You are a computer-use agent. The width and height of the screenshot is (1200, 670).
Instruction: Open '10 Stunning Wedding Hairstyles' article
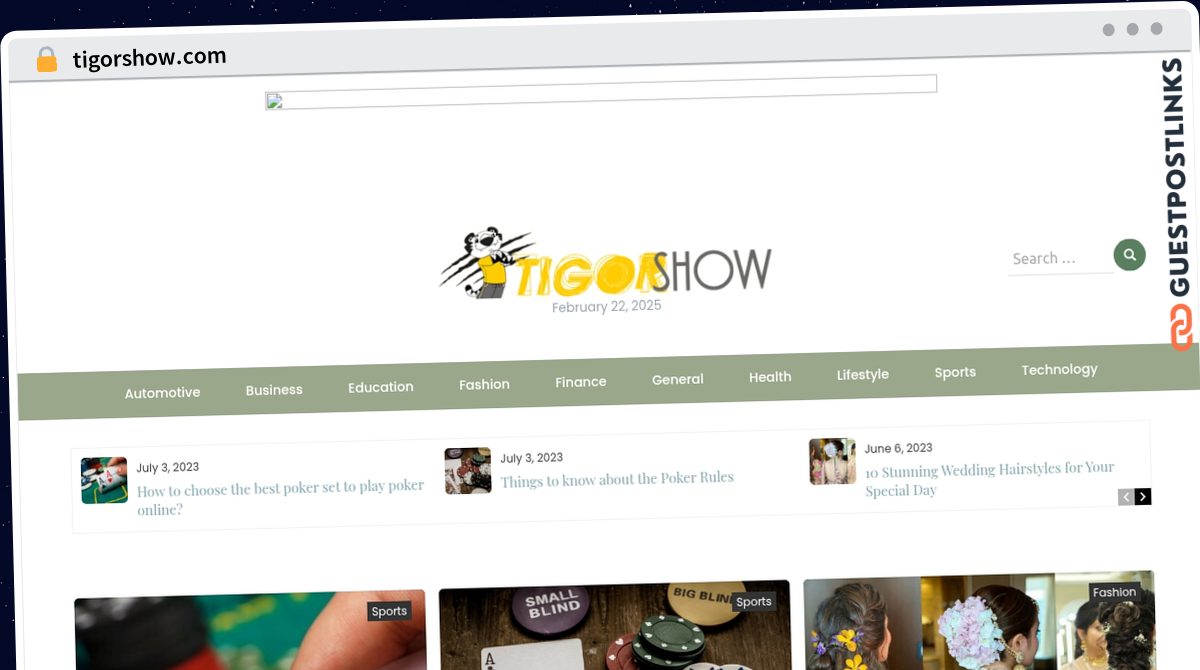990,479
